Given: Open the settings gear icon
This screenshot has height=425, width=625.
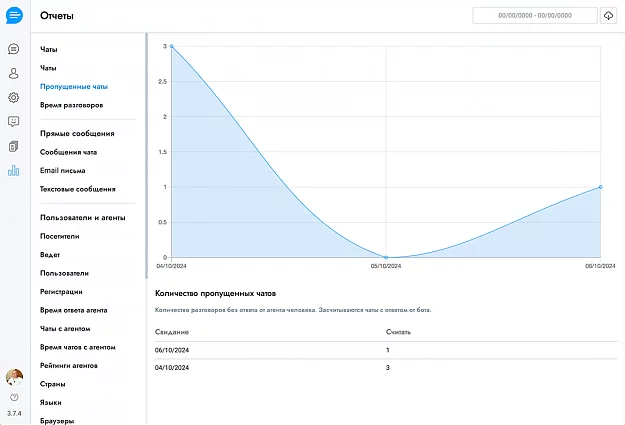Looking at the screenshot, I should pos(14,97).
